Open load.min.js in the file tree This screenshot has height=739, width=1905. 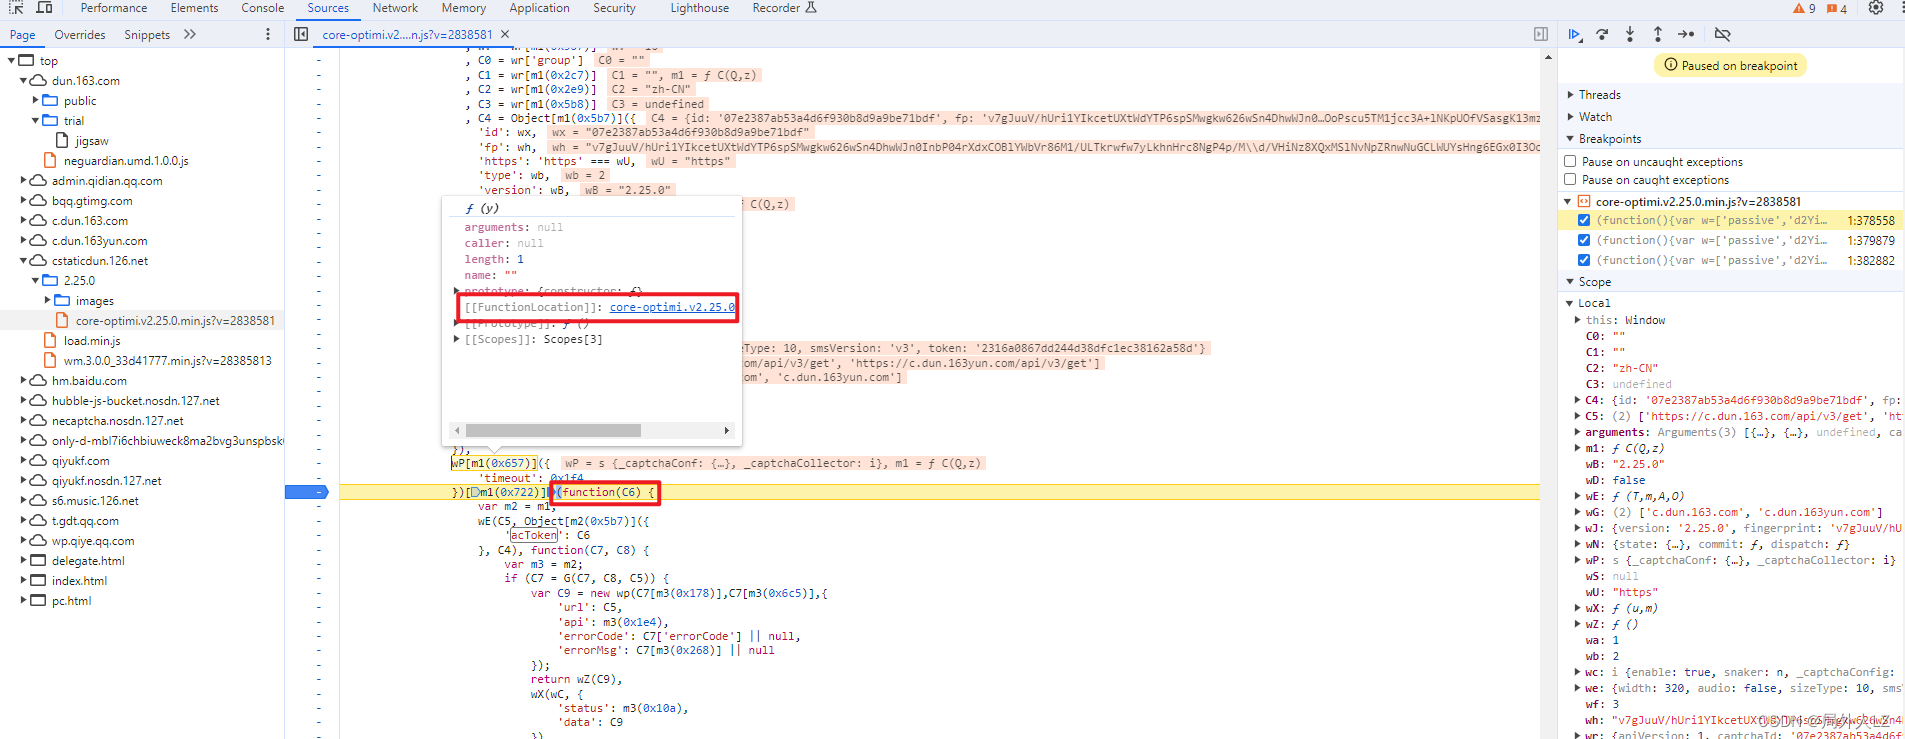pyautogui.click(x=92, y=340)
